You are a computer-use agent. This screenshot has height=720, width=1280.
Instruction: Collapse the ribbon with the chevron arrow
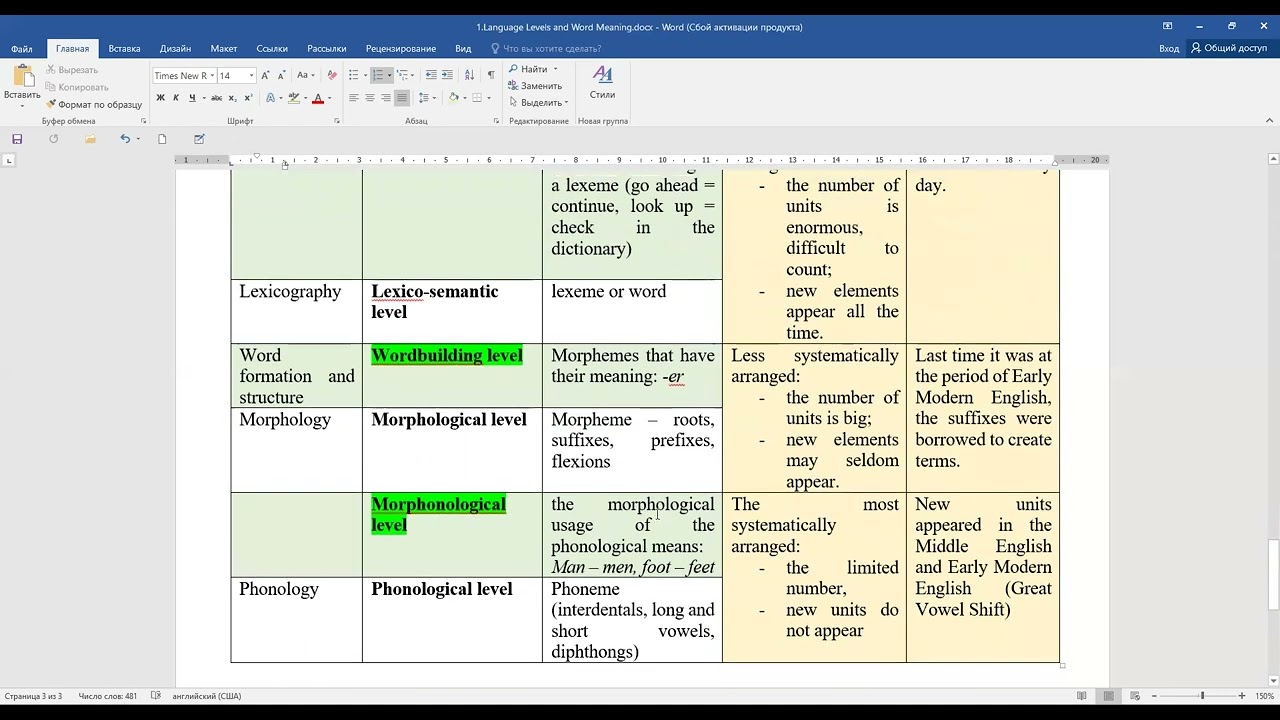click(1270, 121)
